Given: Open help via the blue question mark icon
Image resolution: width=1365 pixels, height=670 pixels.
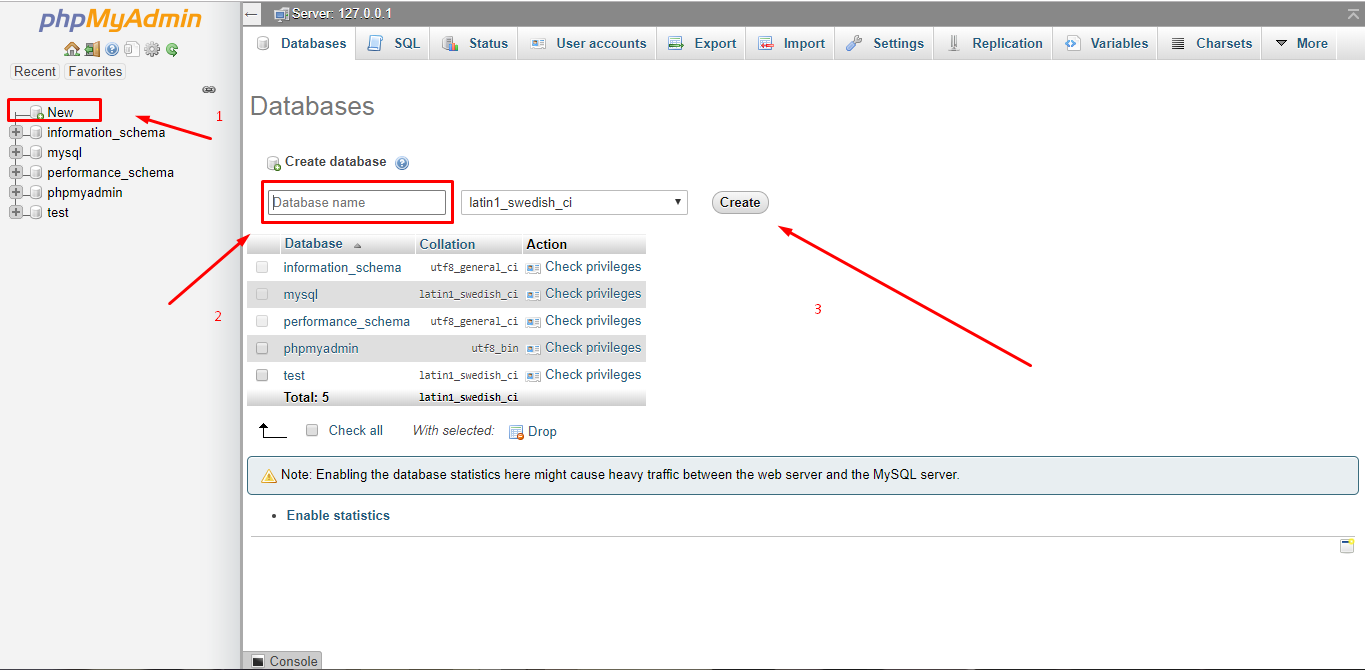Looking at the screenshot, I should pos(111,49).
